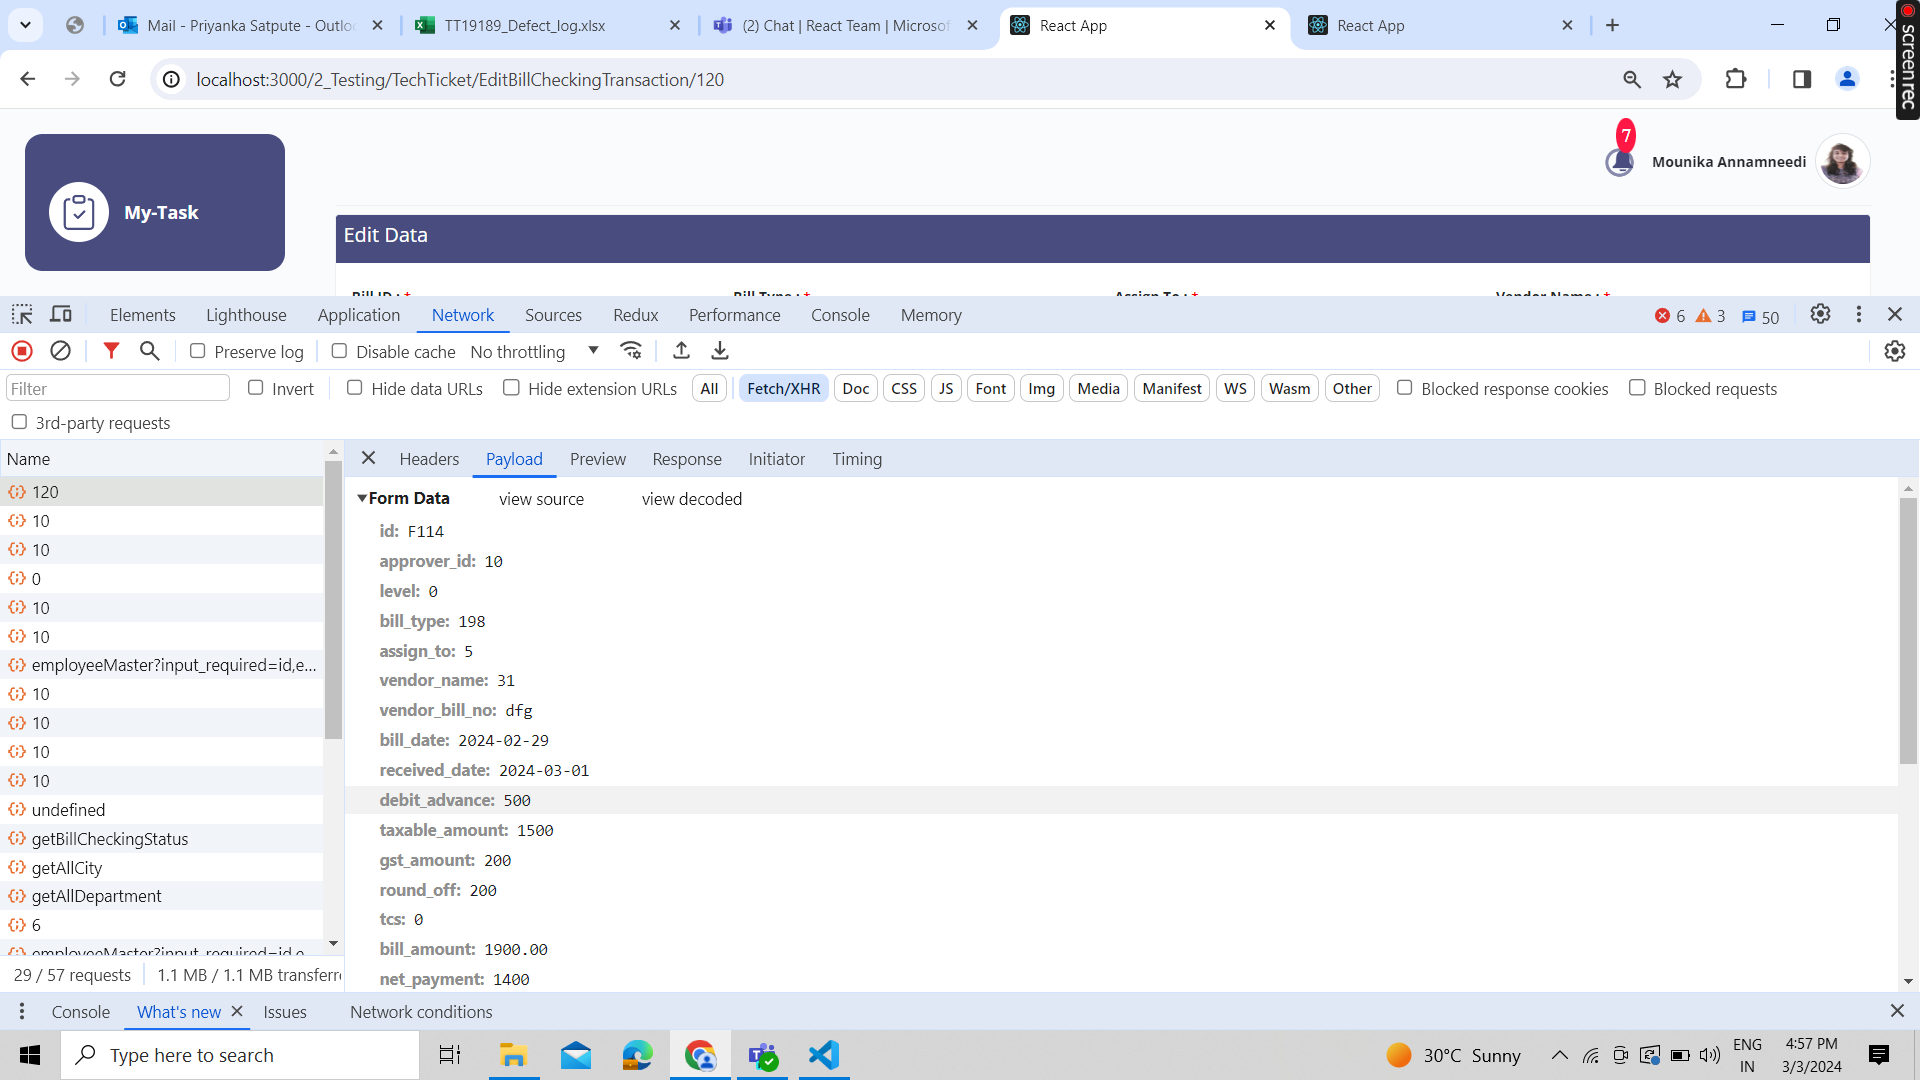Open drawer three-dot menu icon
Screen dimensions: 1920x1080
point(22,1012)
